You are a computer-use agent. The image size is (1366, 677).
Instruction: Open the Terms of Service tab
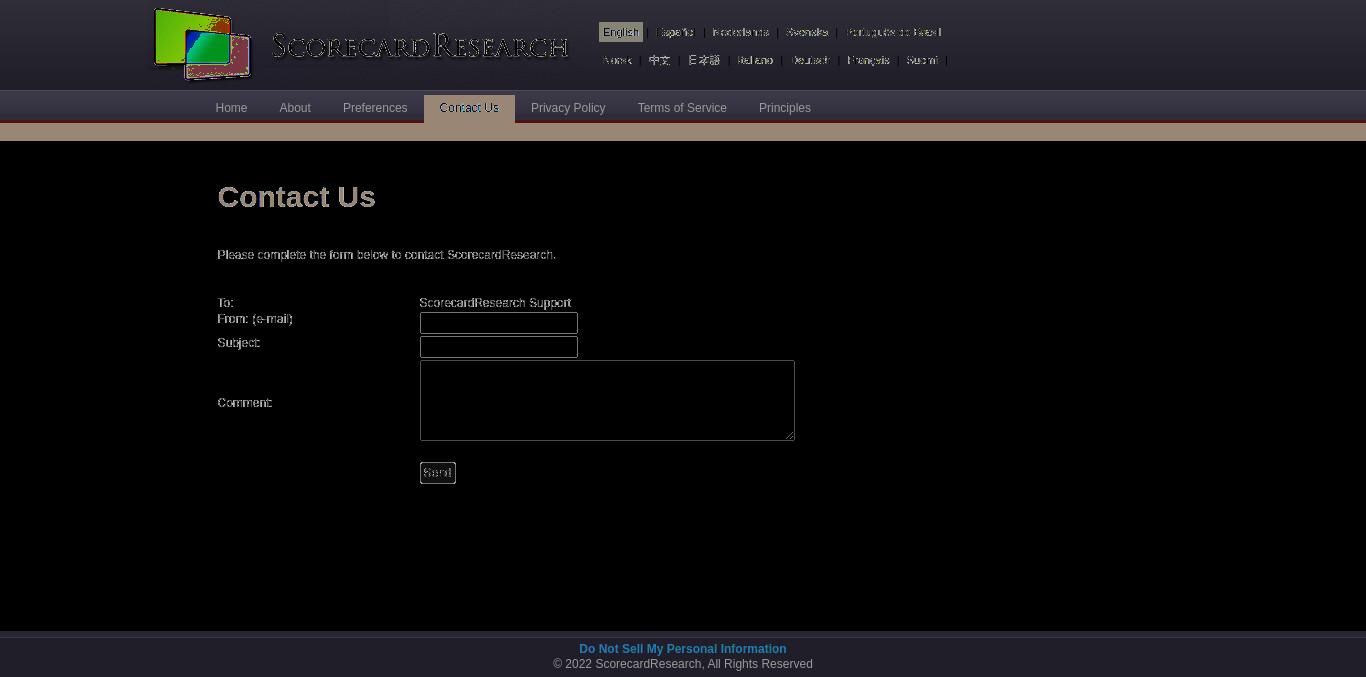682,108
